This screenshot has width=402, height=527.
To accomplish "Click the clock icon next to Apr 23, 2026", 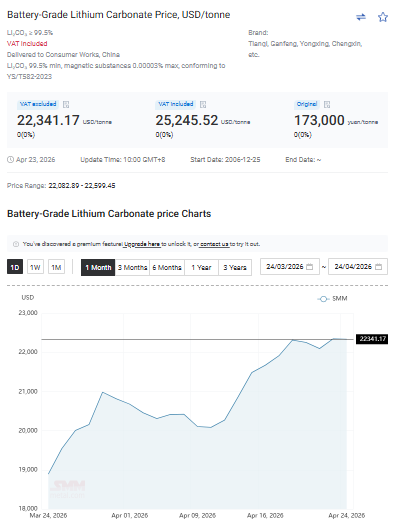I will (10, 160).
